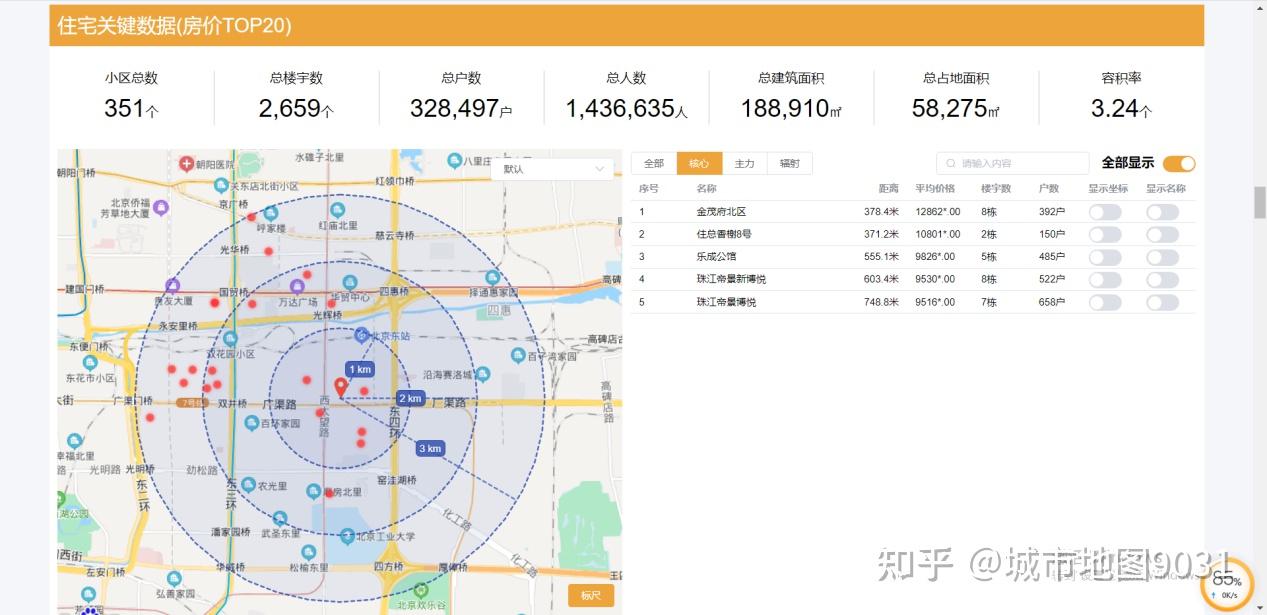Viewport: 1267px width, 615px height.
Task: Enable 显示名称 for 乐成公馆
Action: point(1162,256)
